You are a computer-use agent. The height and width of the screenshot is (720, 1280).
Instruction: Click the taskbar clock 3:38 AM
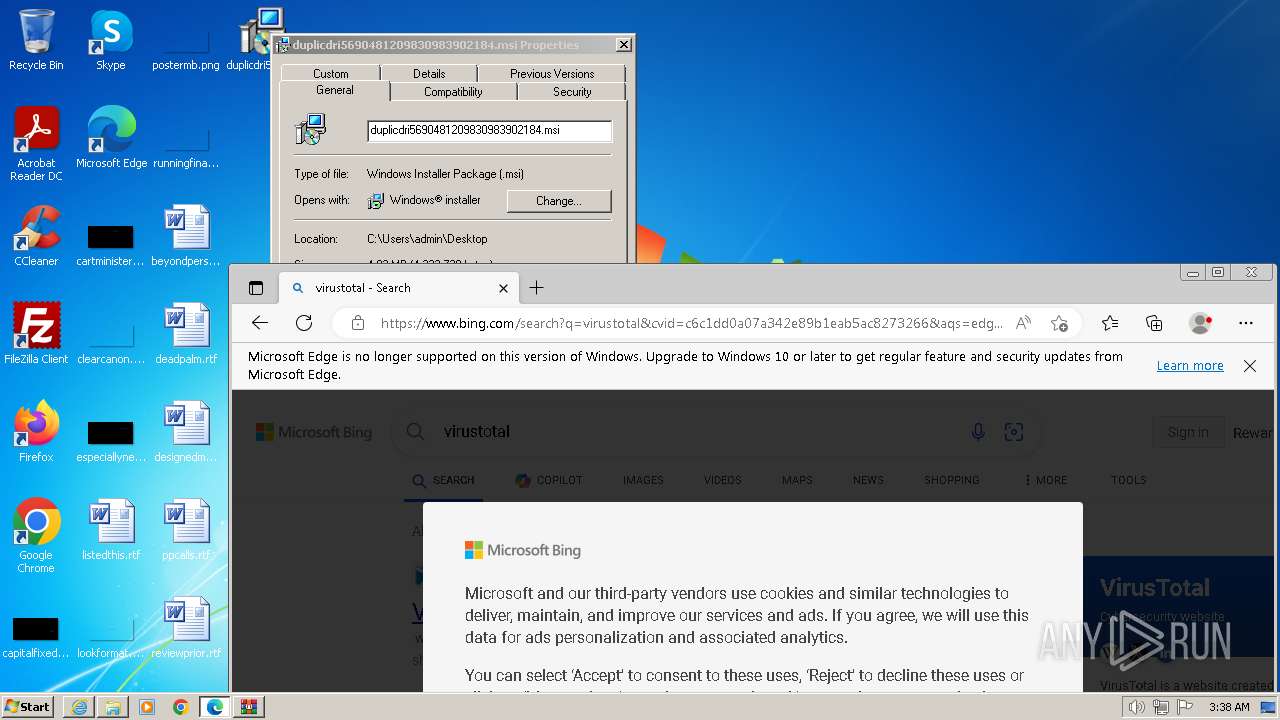click(1228, 707)
